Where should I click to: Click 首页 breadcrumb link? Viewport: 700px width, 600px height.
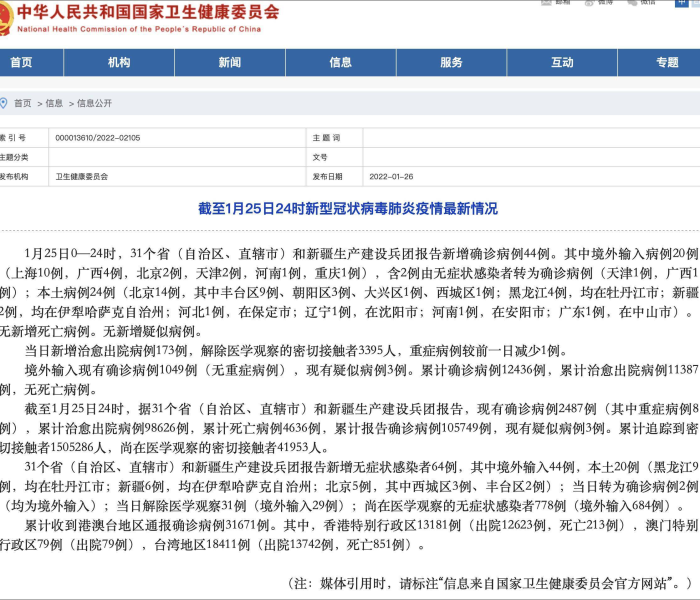coord(22,103)
